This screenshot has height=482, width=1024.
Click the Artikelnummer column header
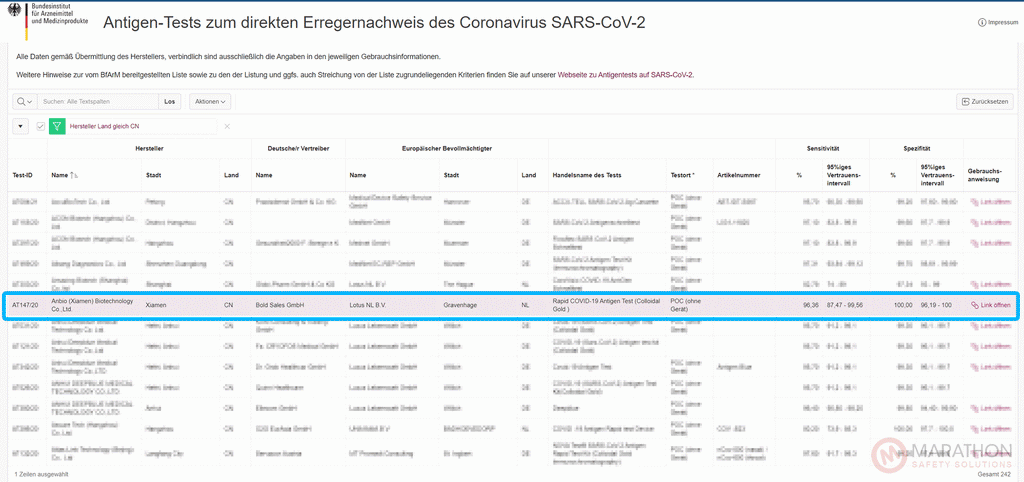point(737,176)
